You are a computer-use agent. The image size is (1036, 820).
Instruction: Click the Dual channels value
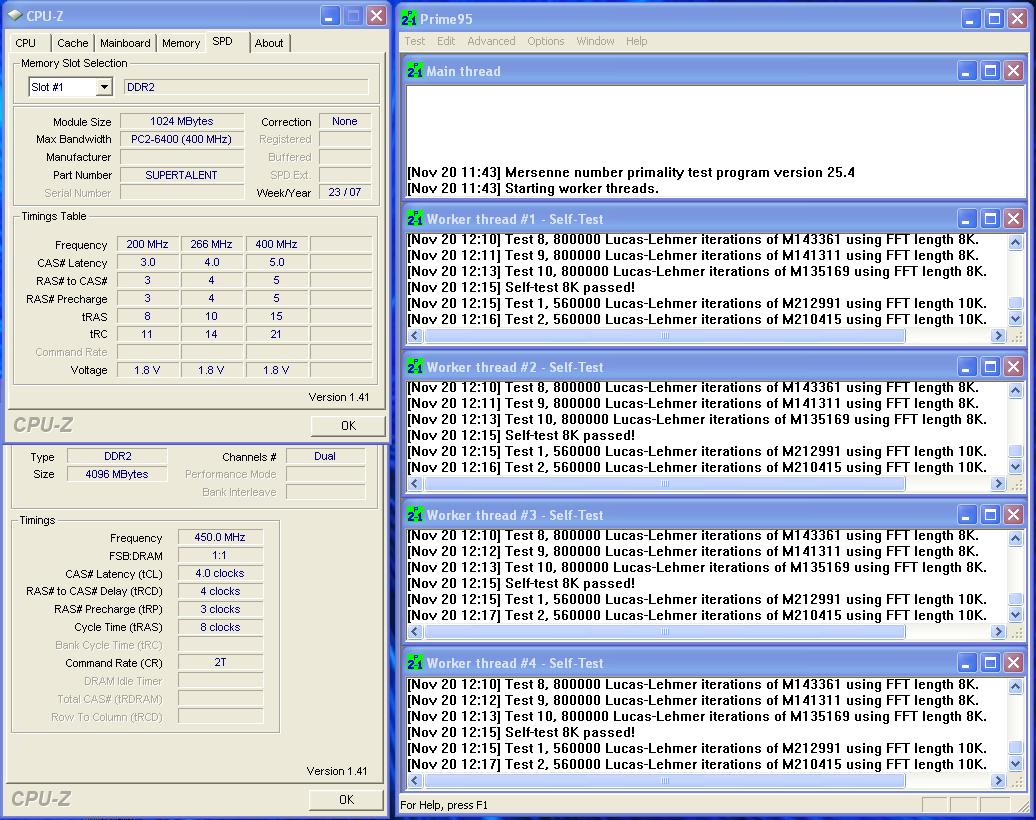pos(325,457)
